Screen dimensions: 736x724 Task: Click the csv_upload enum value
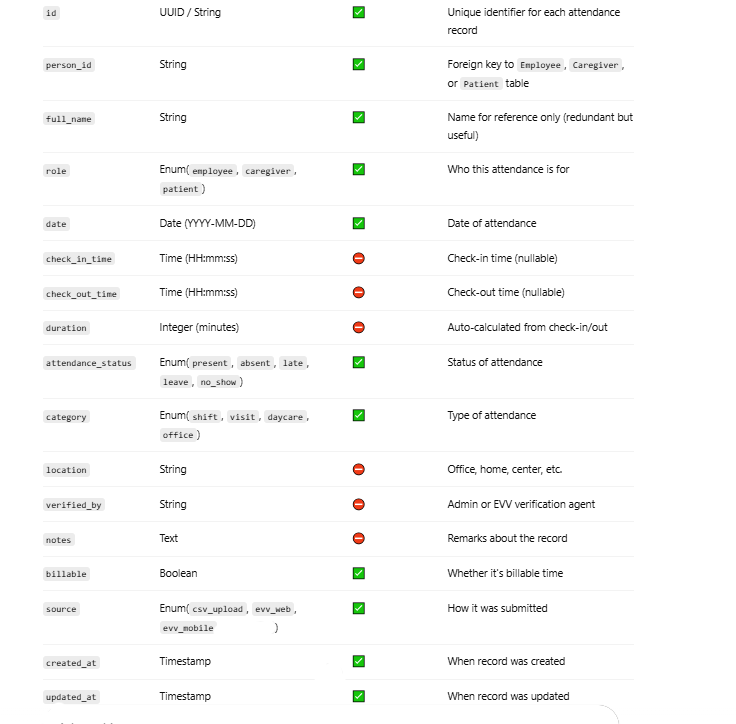click(216, 609)
